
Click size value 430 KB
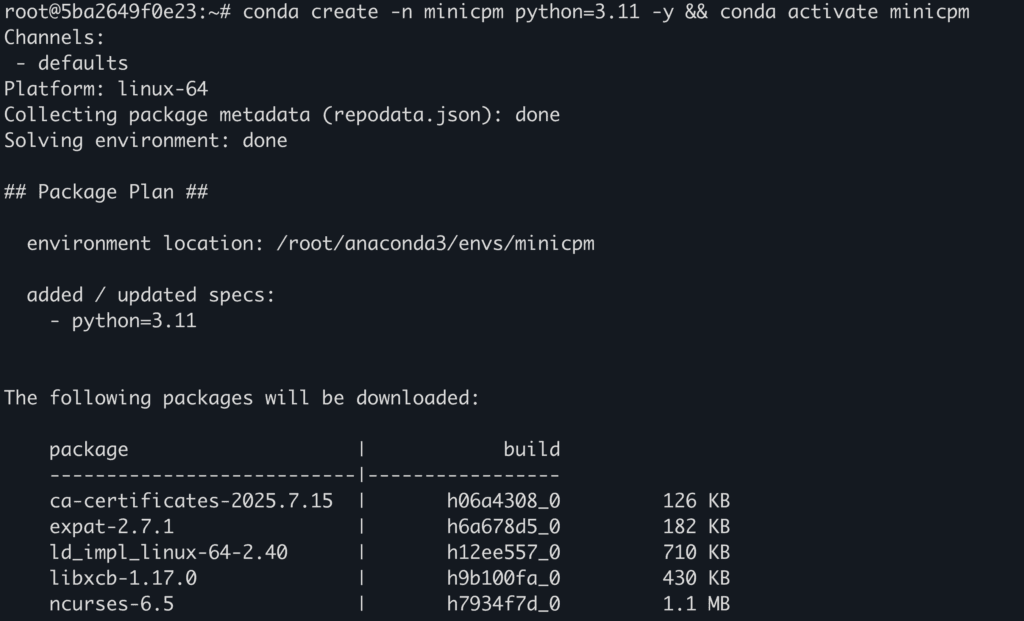click(x=696, y=578)
